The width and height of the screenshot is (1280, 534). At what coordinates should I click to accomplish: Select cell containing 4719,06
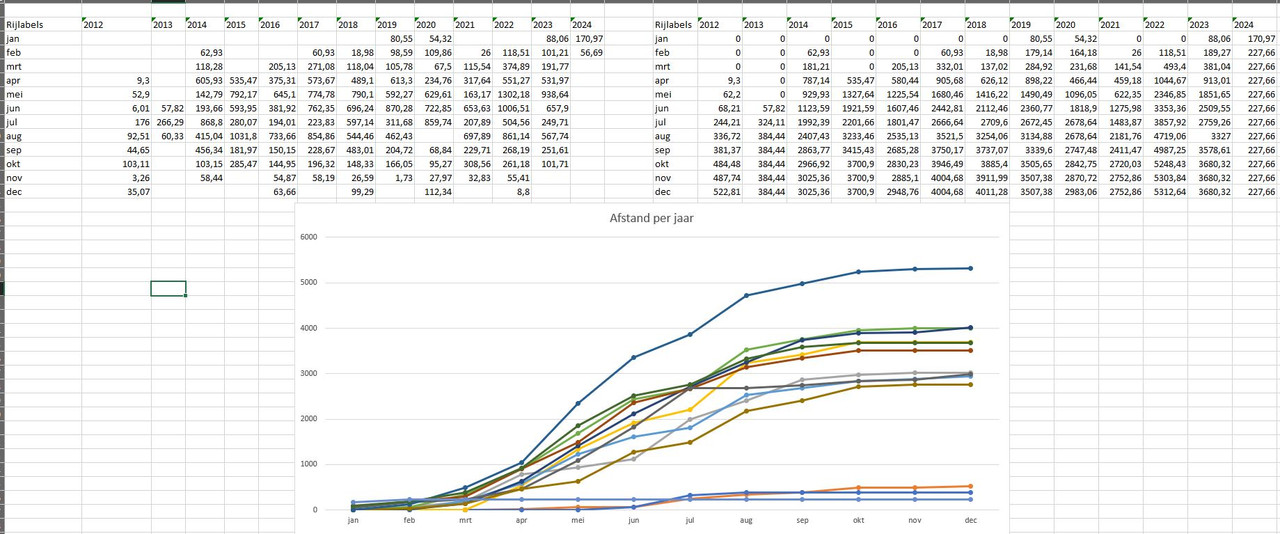pyautogui.click(x=1164, y=135)
